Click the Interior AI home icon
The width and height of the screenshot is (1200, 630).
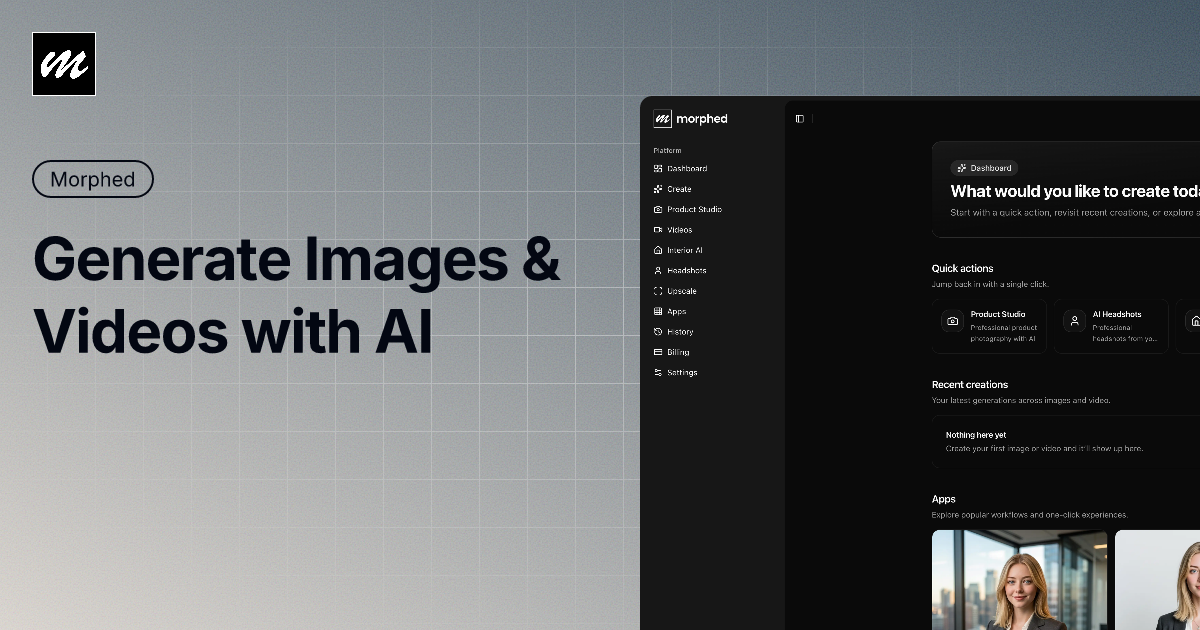(x=660, y=250)
